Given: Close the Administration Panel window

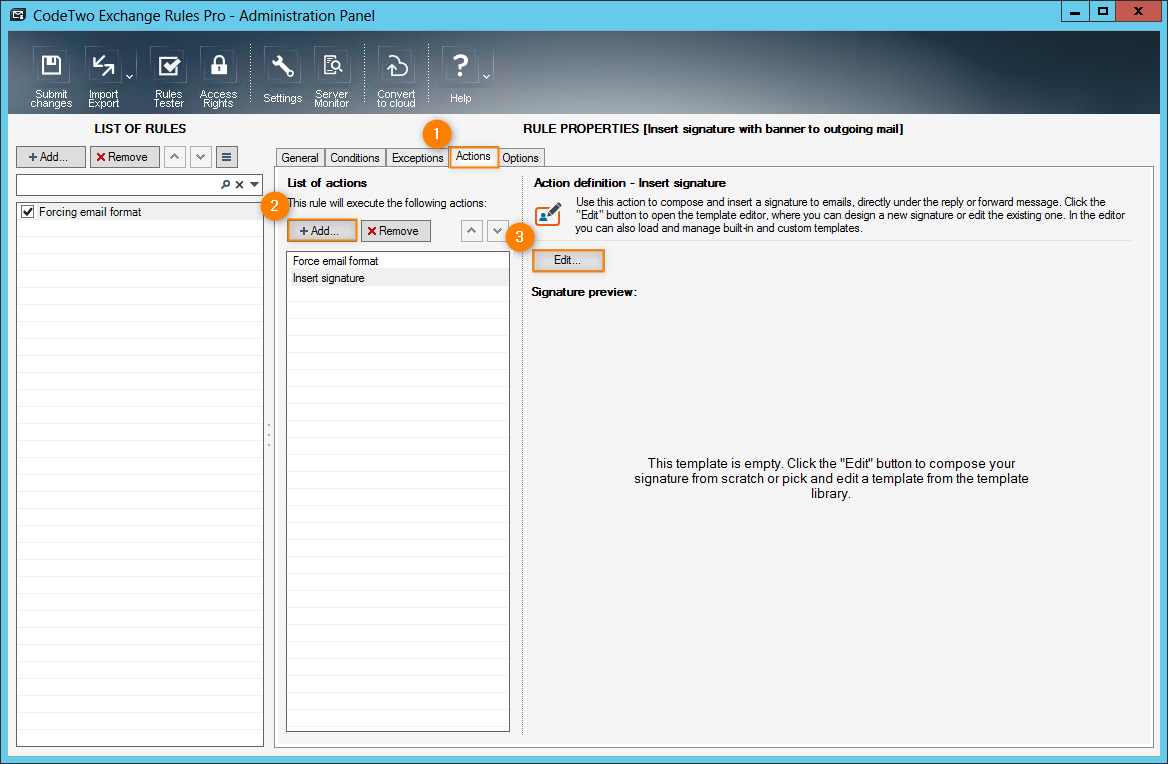Looking at the screenshot, I should point(1138,12).
